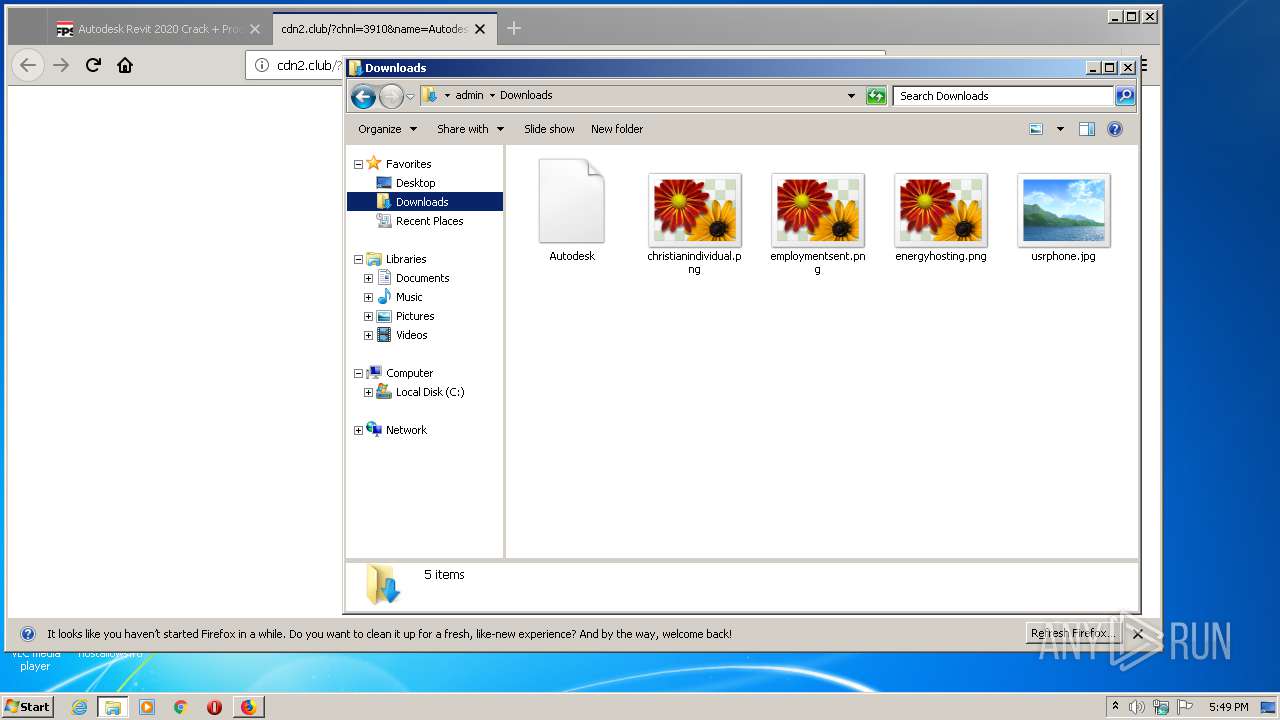Click the search magnifier icon in Explorer

[1125, 96]
